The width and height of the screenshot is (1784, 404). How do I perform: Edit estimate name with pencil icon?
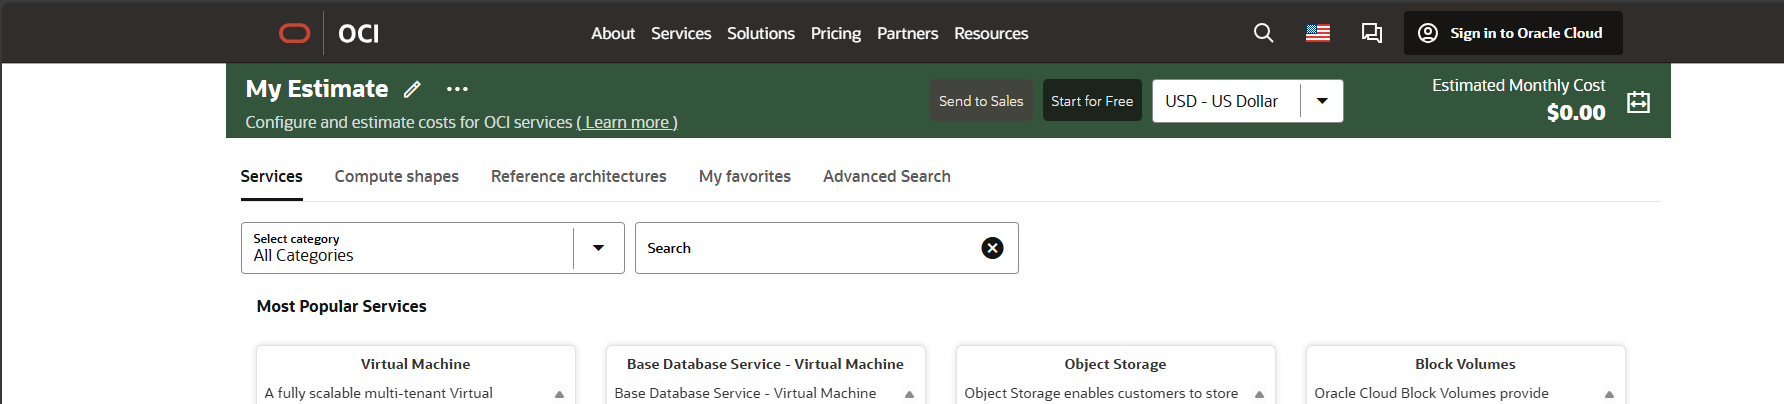coord(412,89)
